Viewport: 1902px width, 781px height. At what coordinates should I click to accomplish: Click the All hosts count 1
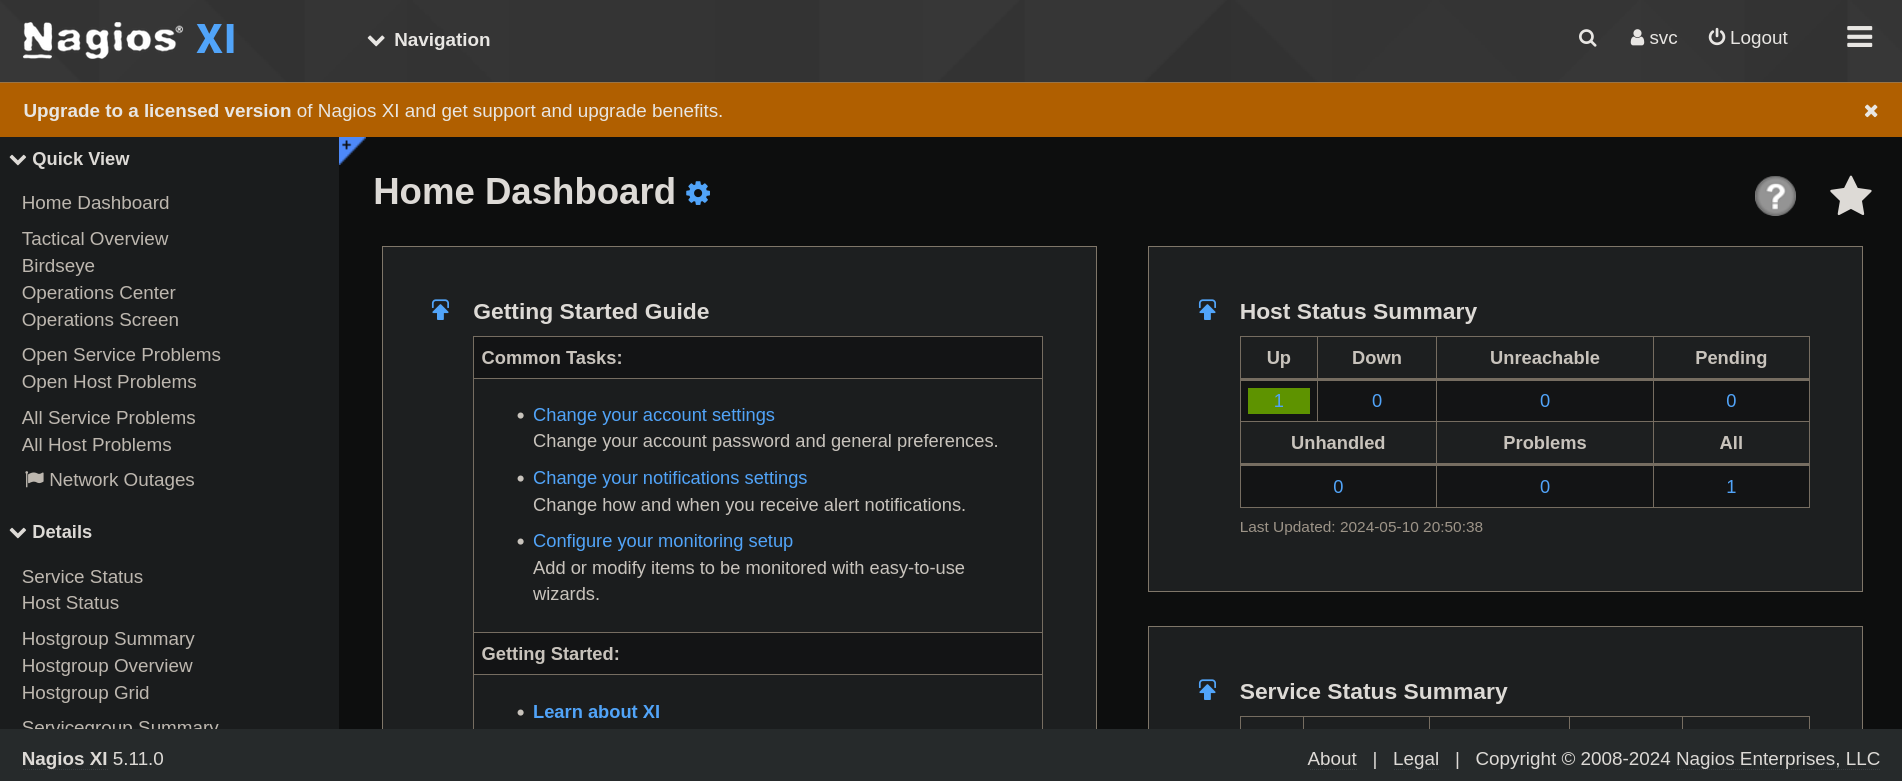tap(1731, 487)
